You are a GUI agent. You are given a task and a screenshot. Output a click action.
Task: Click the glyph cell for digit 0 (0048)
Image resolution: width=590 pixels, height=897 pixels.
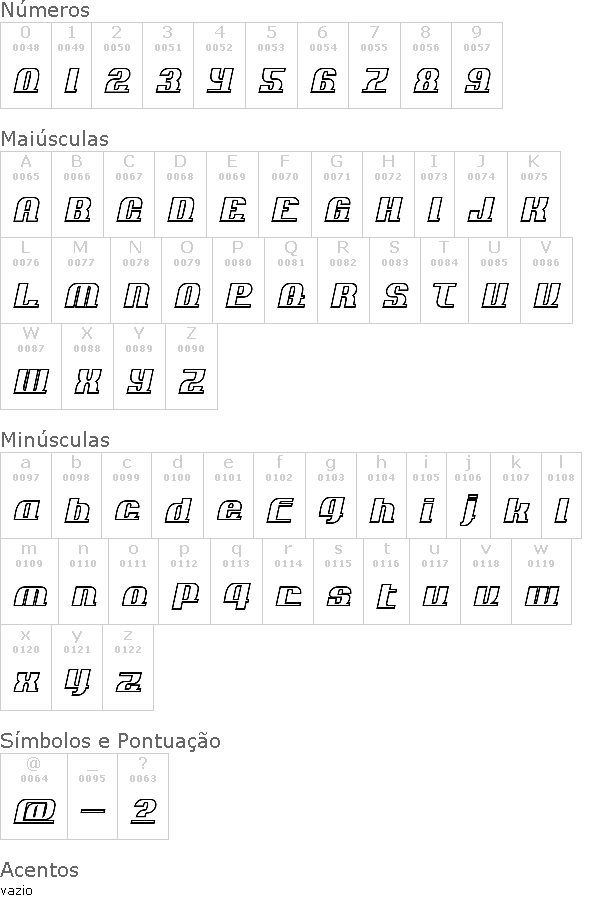click(x=26, y=65)
